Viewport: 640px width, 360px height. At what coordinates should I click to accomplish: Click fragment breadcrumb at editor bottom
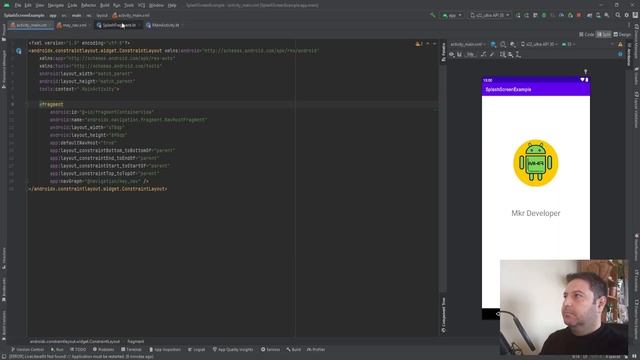click(136, 341)
